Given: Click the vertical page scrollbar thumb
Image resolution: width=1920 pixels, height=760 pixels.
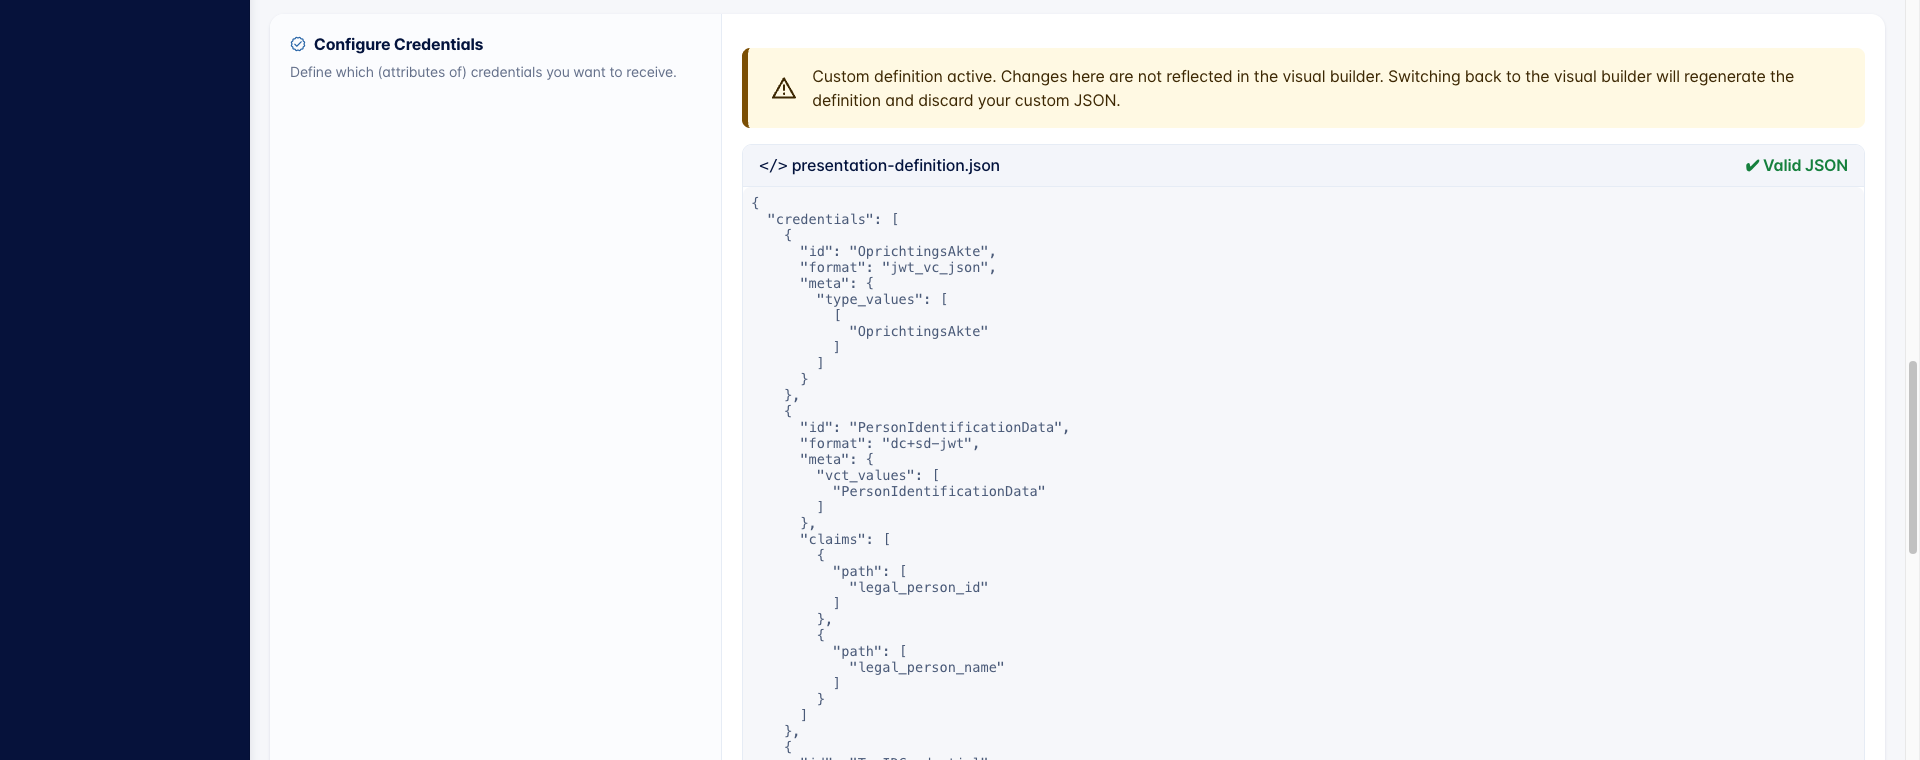Looking at the screenshot, I should click(1913, 457).
